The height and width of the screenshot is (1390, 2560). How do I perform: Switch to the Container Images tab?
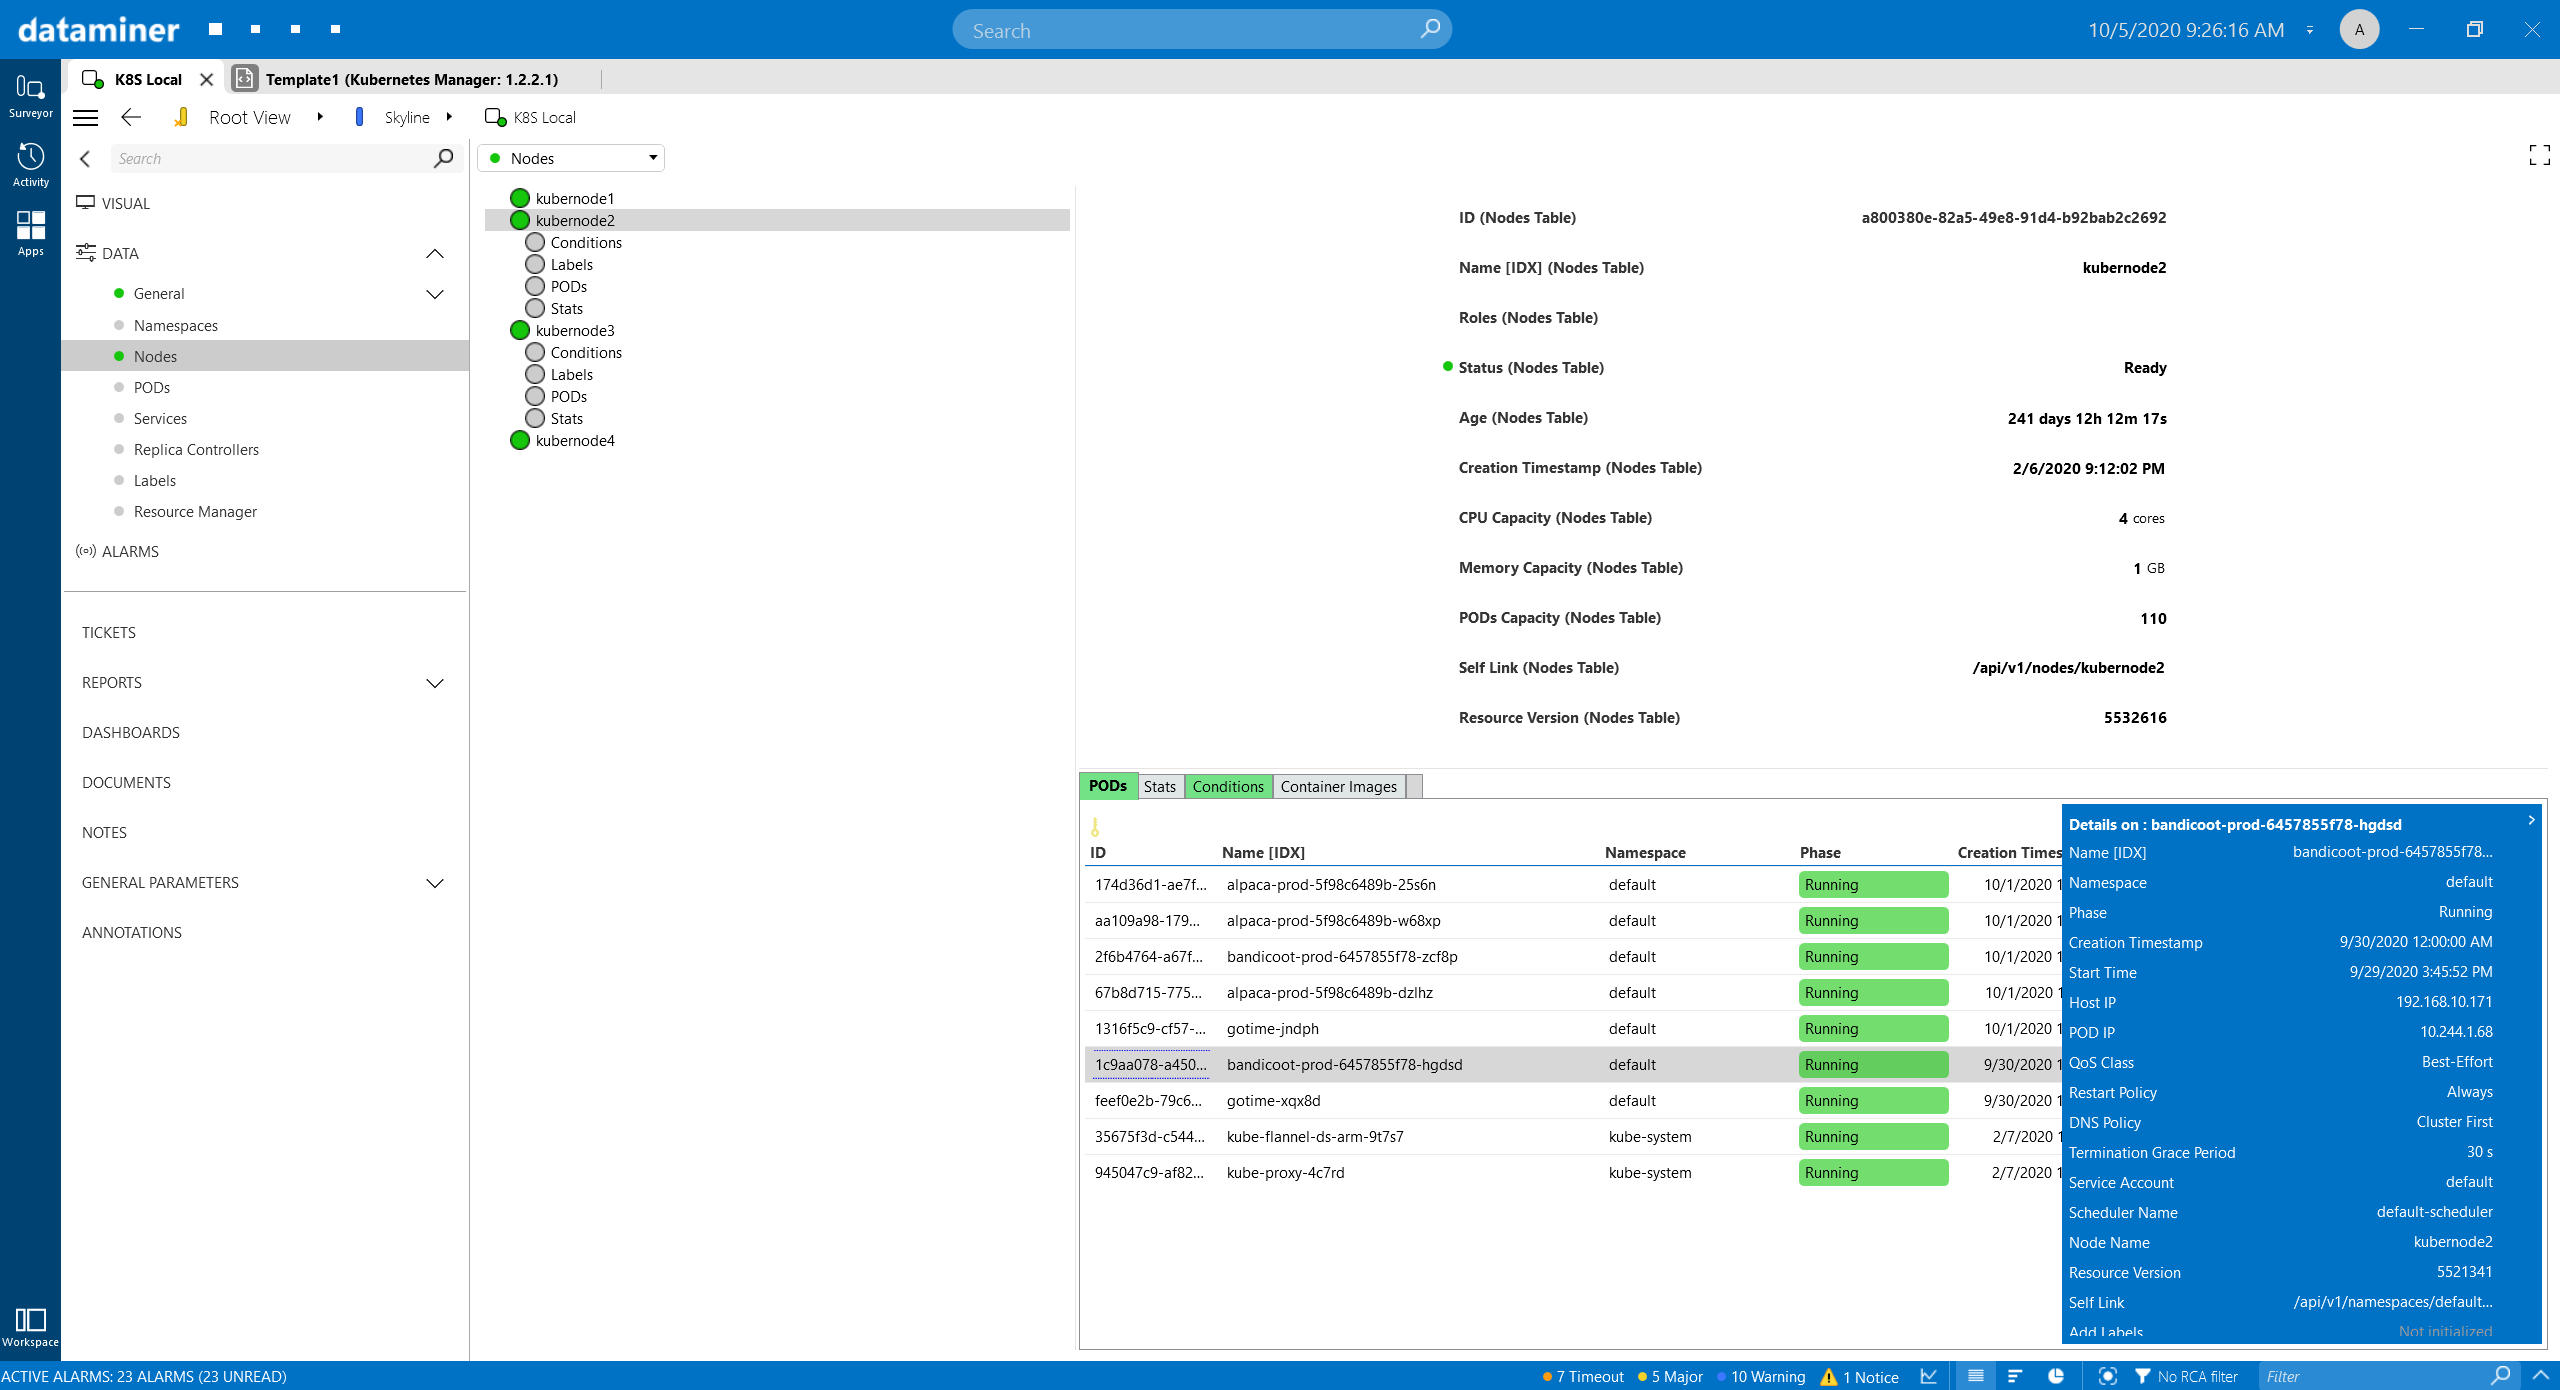click(x=1338, y=787)
